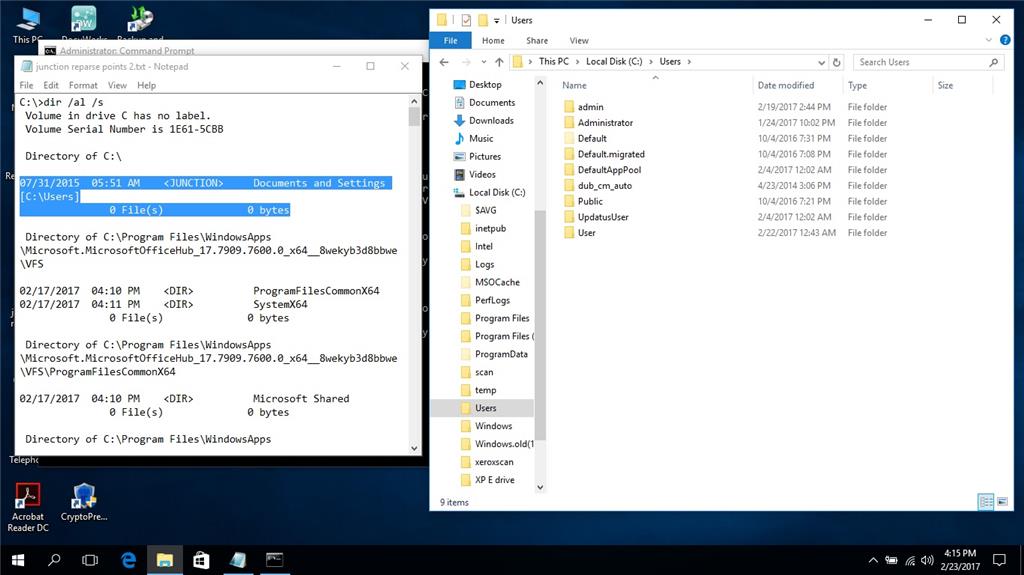The image size is (1024, 575).
Task: Switch to Notepad on the taskbar
Action: 238,560
